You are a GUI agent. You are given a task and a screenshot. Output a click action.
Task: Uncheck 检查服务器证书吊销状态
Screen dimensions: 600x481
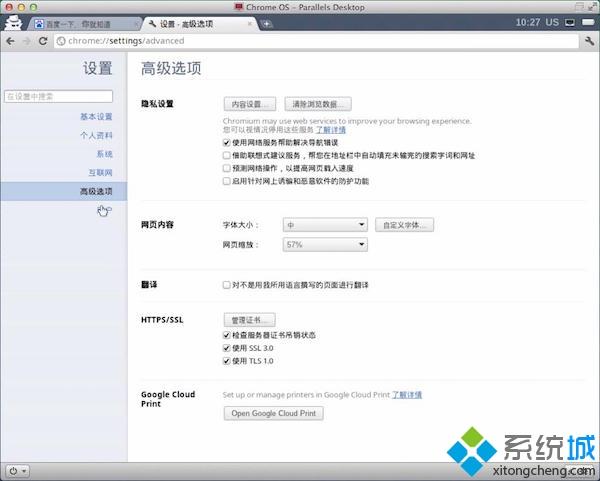(227, 335)
